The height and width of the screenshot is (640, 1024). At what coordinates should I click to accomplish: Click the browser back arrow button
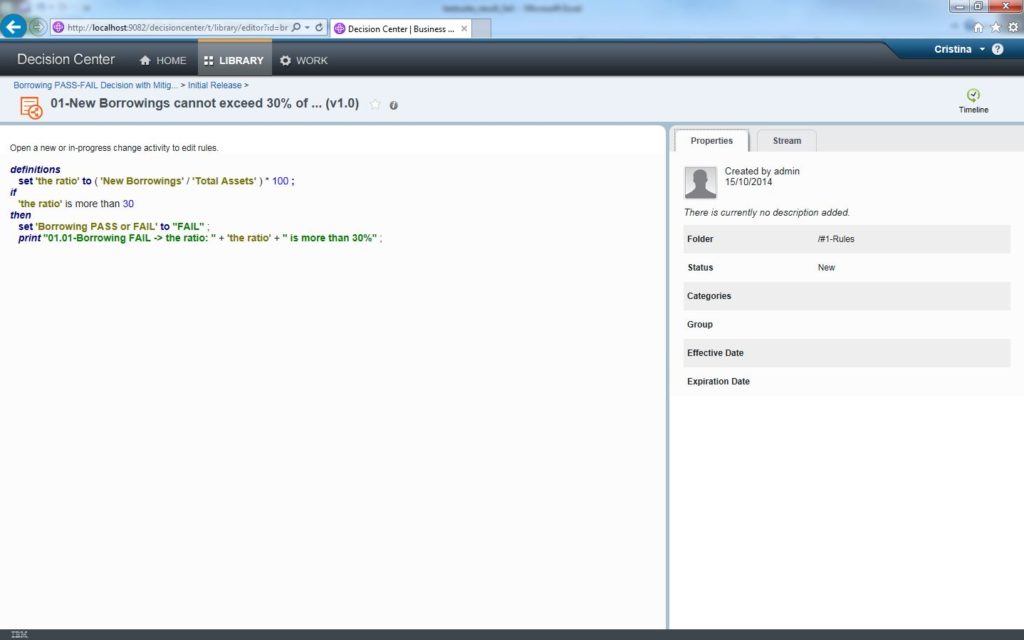tap(14, 27)
